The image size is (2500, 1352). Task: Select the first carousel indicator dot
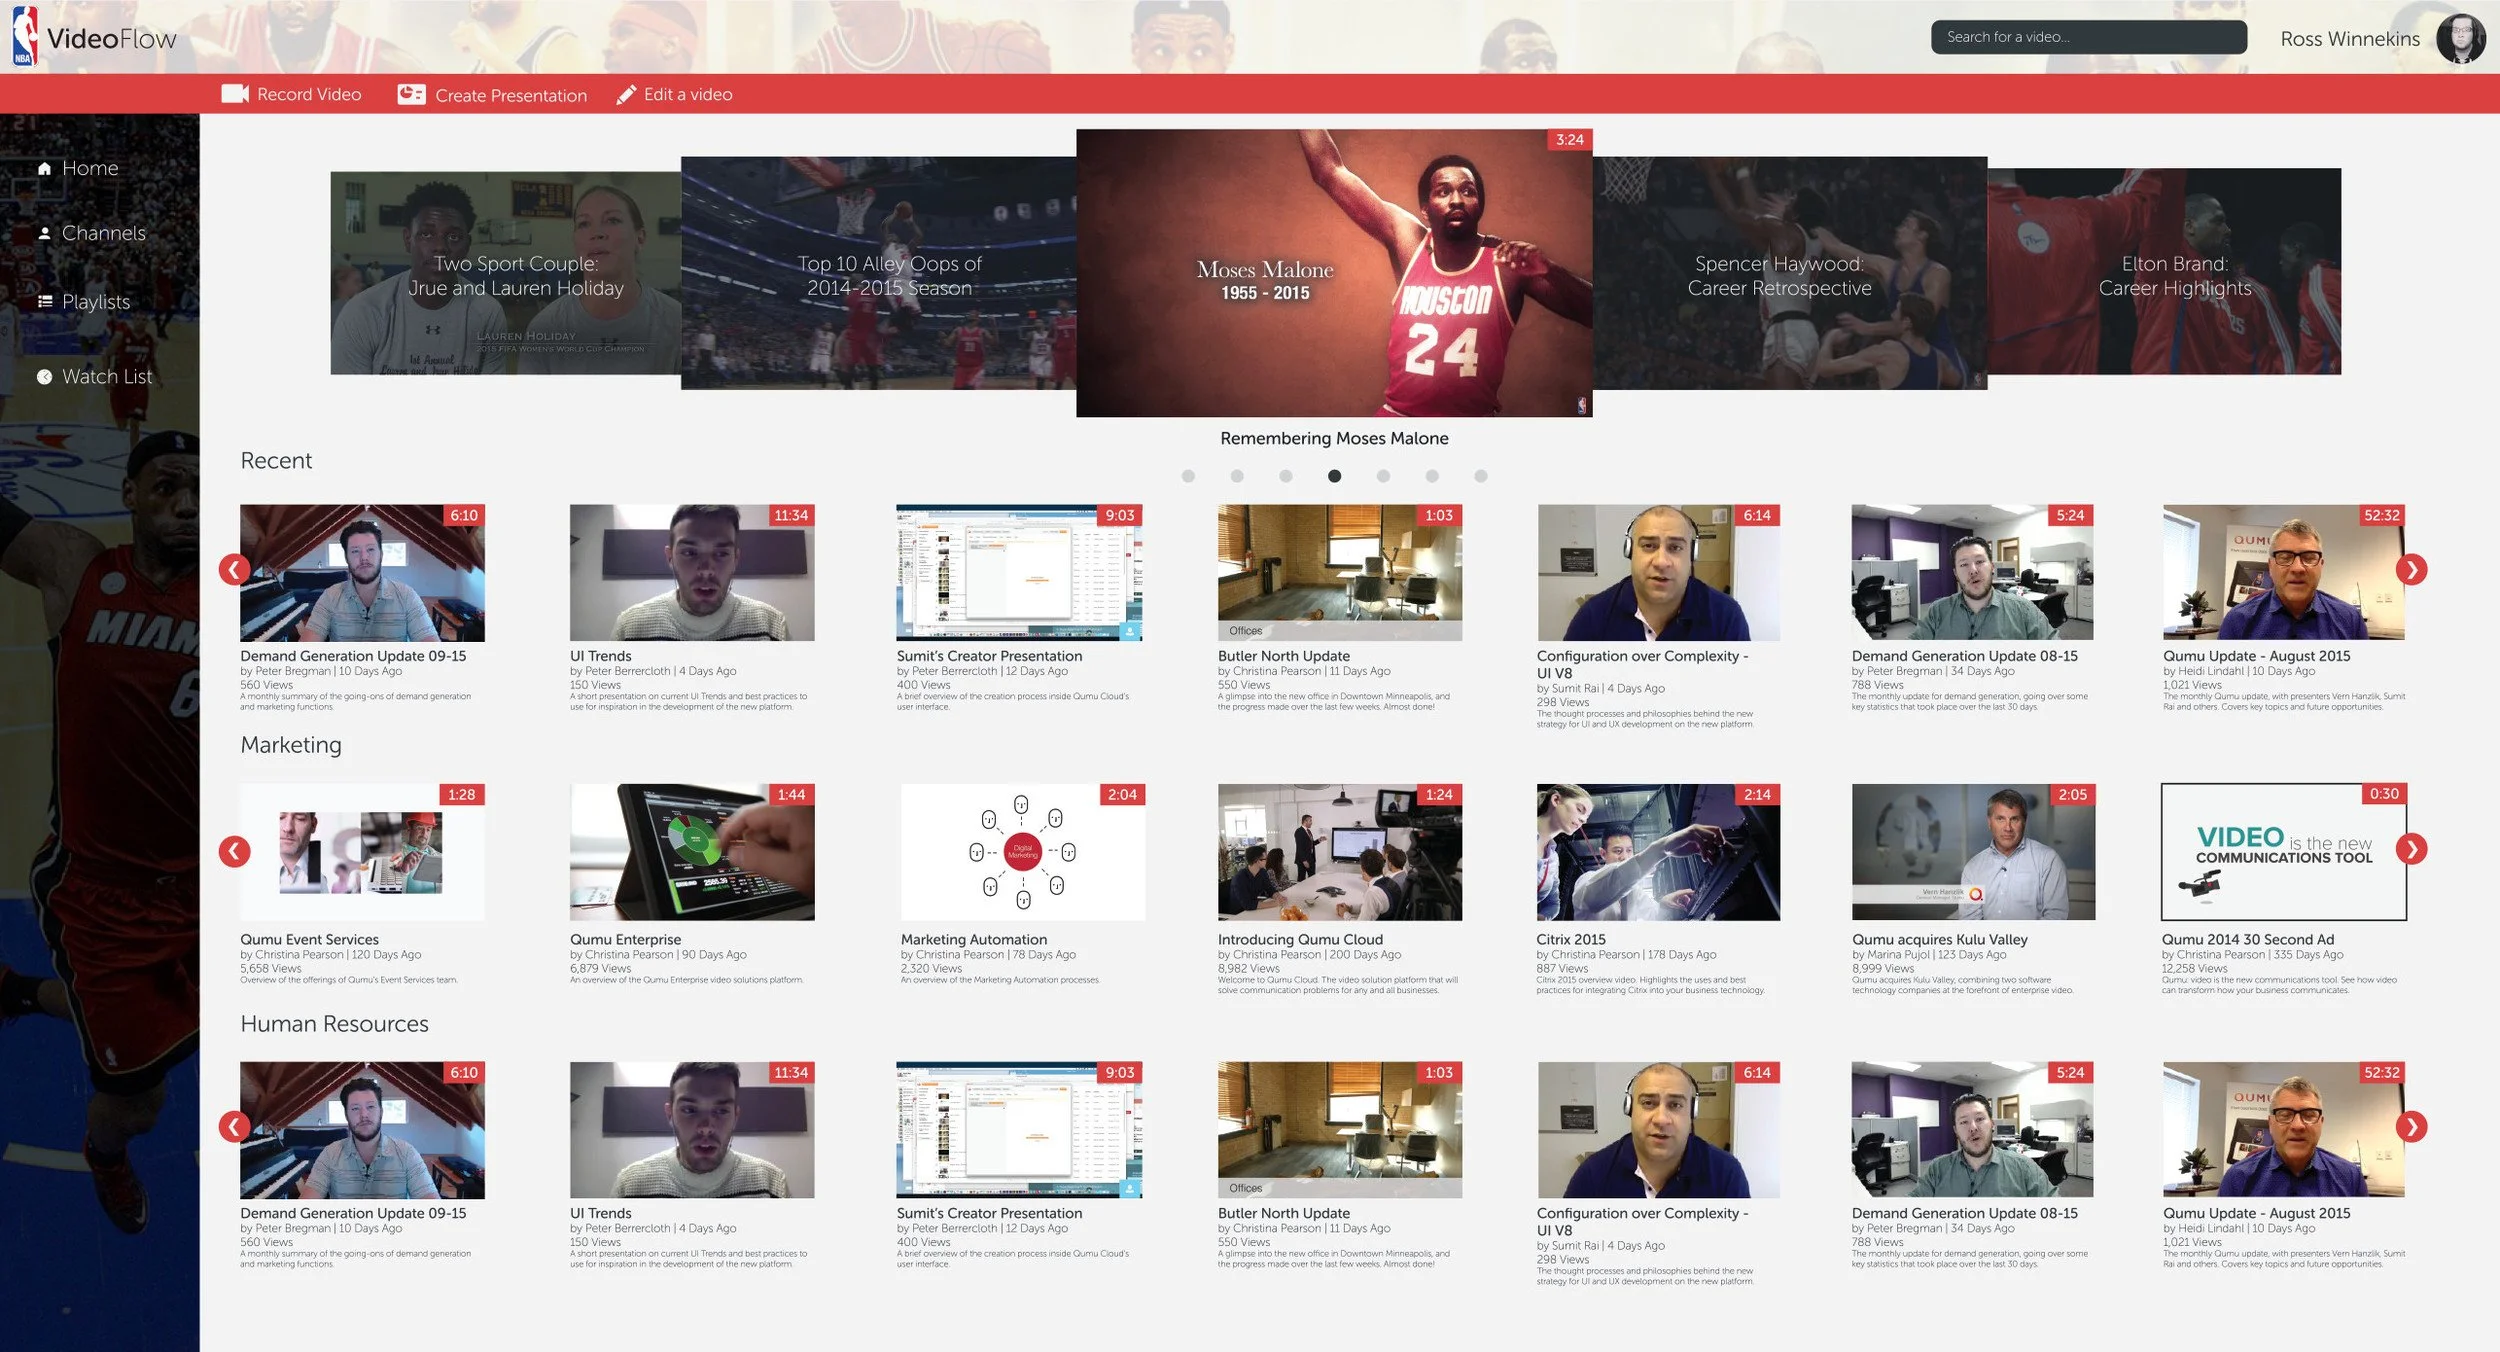click(1186, 476)
